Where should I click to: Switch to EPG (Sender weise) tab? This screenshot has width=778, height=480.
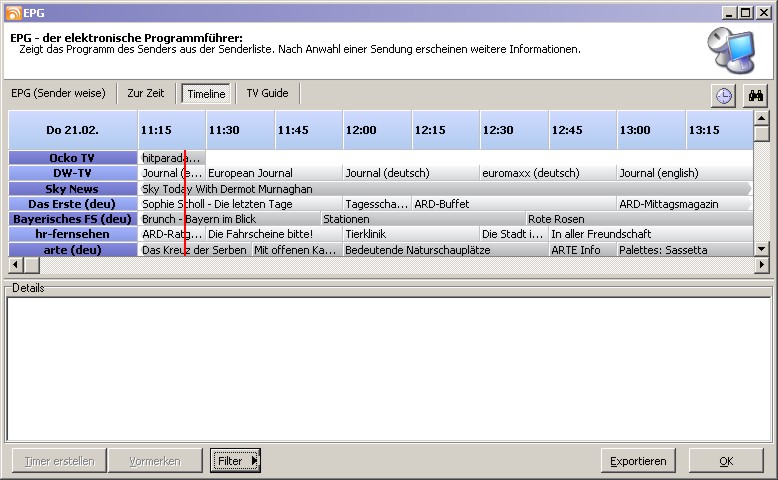(59, 93)
